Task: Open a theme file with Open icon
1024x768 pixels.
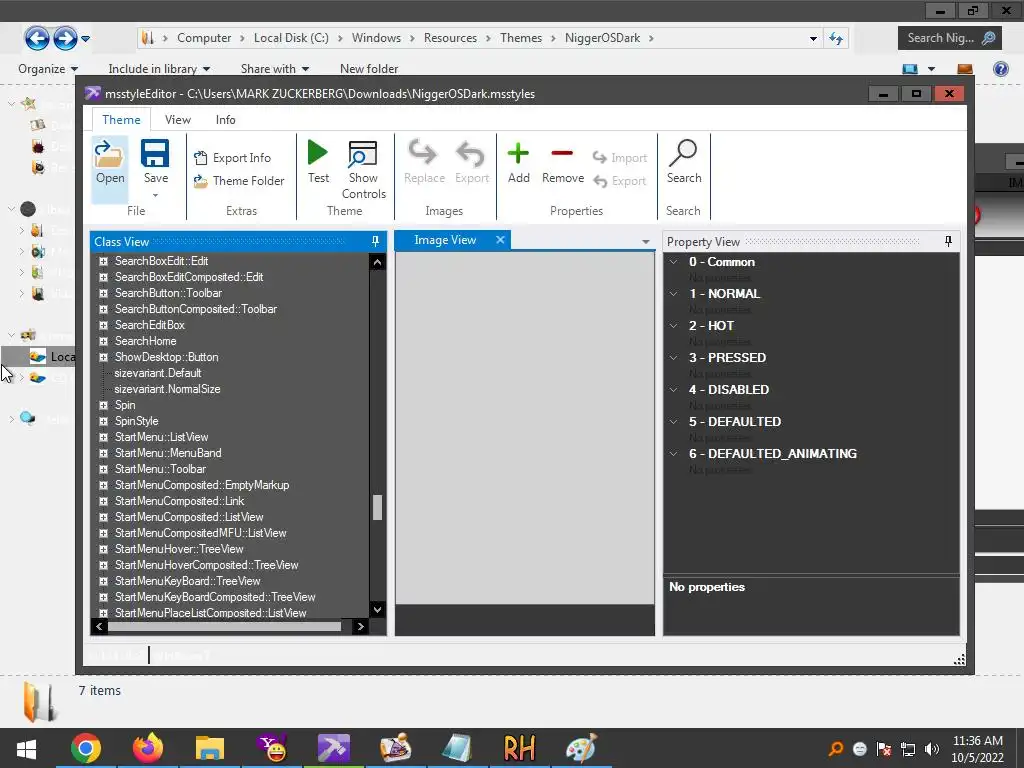Action: pos(110,163)
